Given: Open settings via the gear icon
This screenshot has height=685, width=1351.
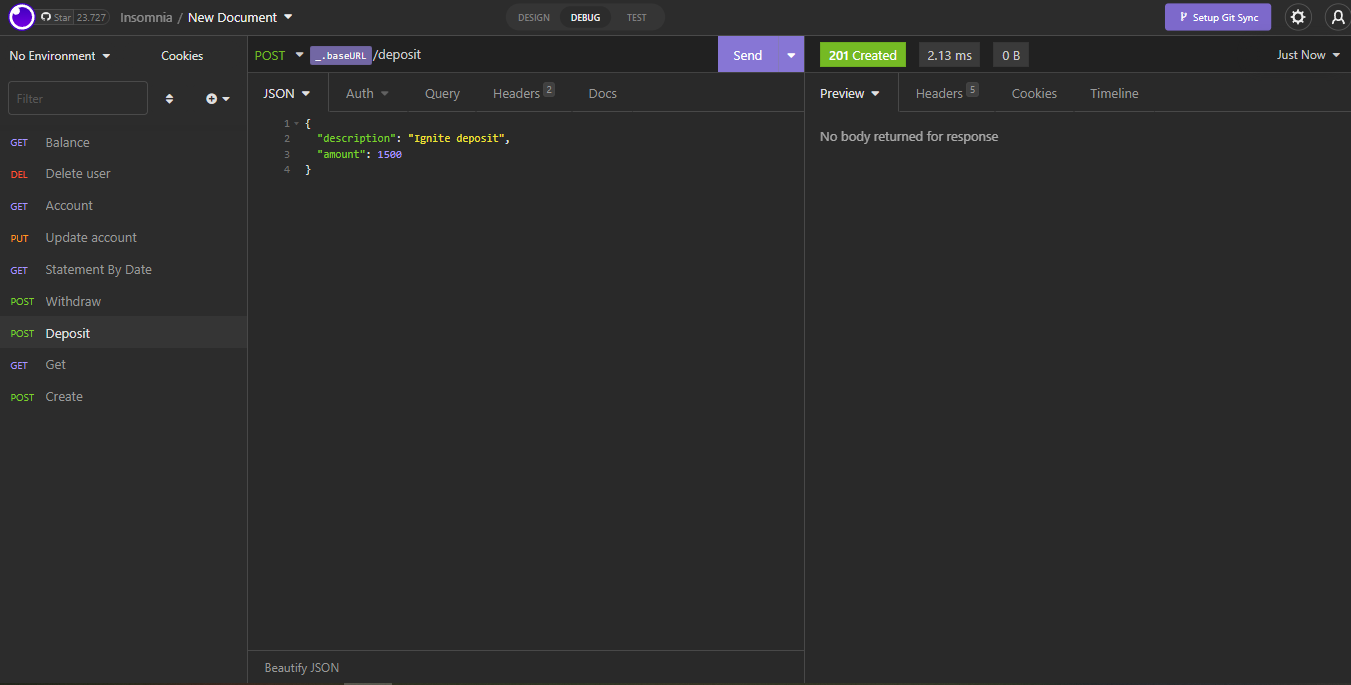Looking at the screenshot, I should point(1298,17).
